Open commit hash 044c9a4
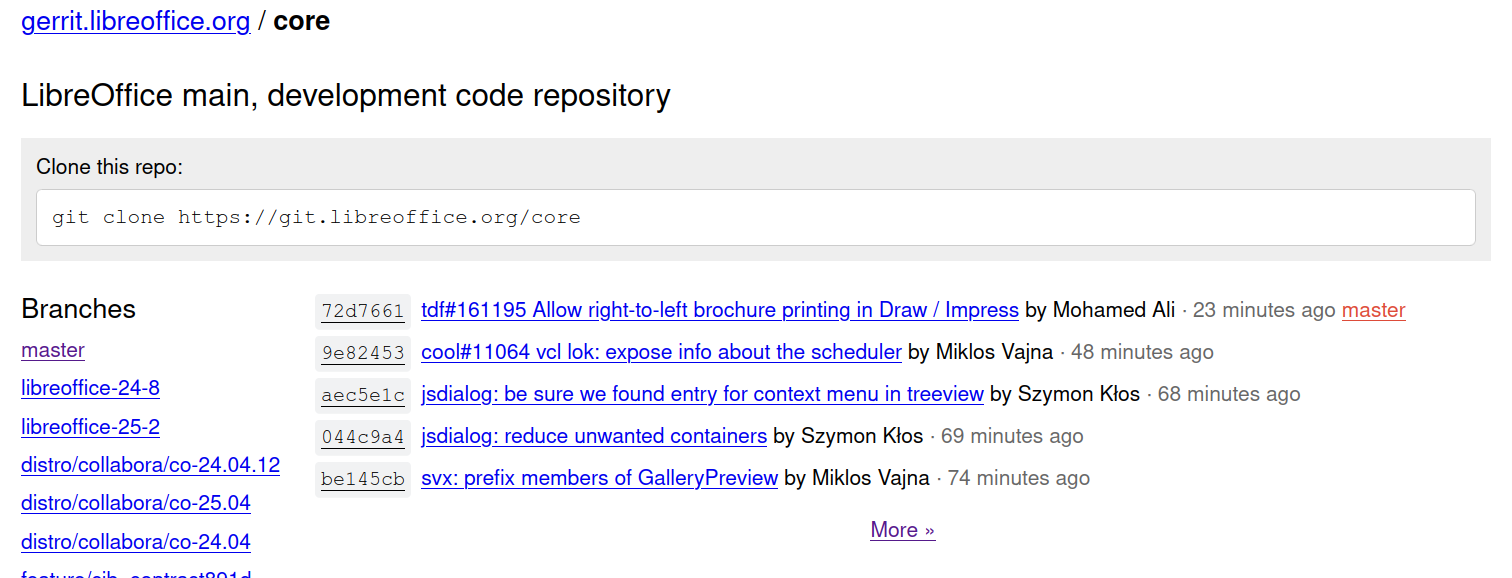 coord(363,437)
